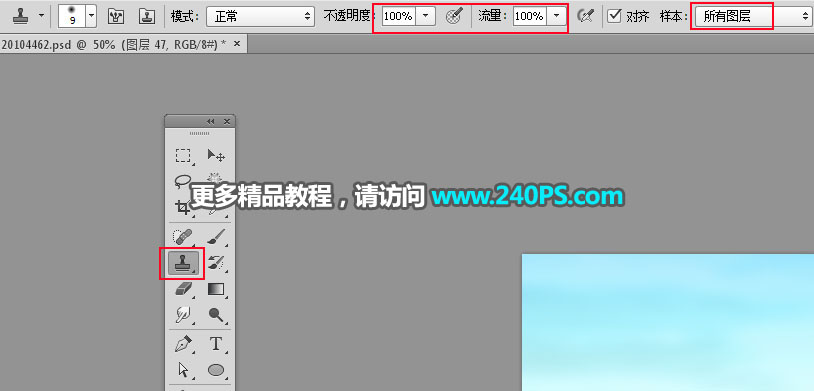The image size is (814, 391).
Task: Select the Pen tool
Action: (x=183, y=343)
